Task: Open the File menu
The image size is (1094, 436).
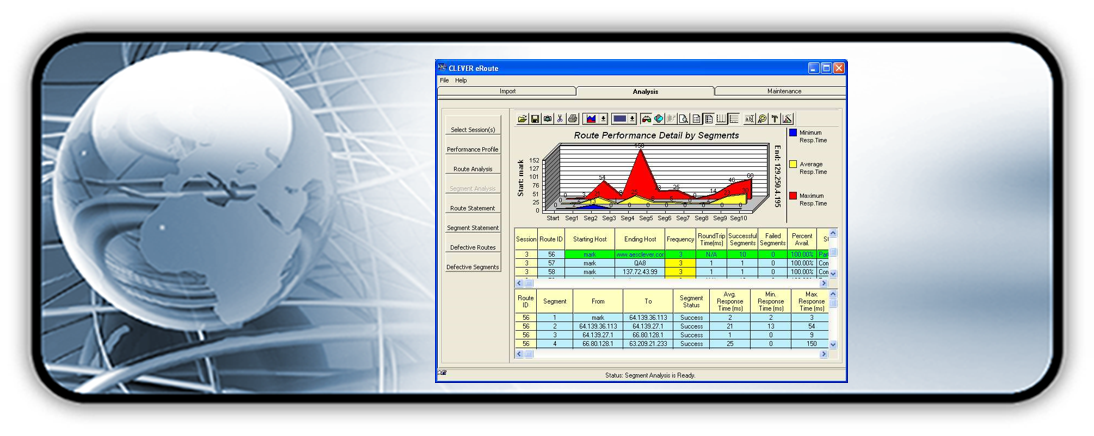Action: pos(444,80)
